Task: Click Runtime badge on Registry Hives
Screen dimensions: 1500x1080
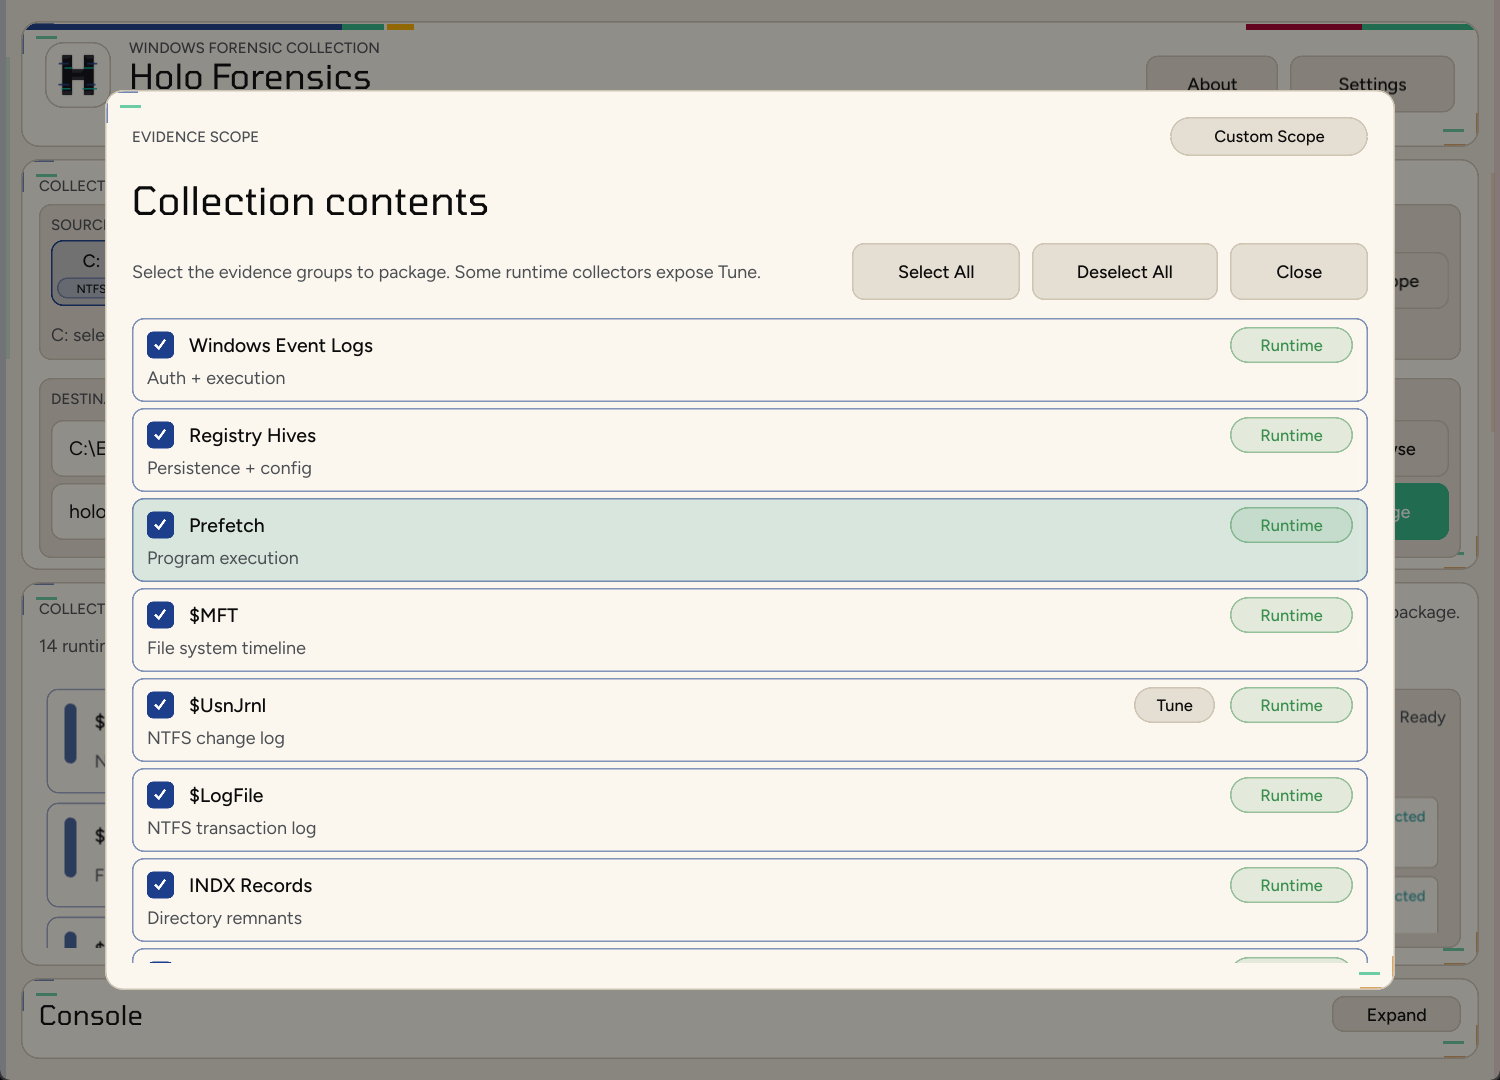Action: 1291,435
